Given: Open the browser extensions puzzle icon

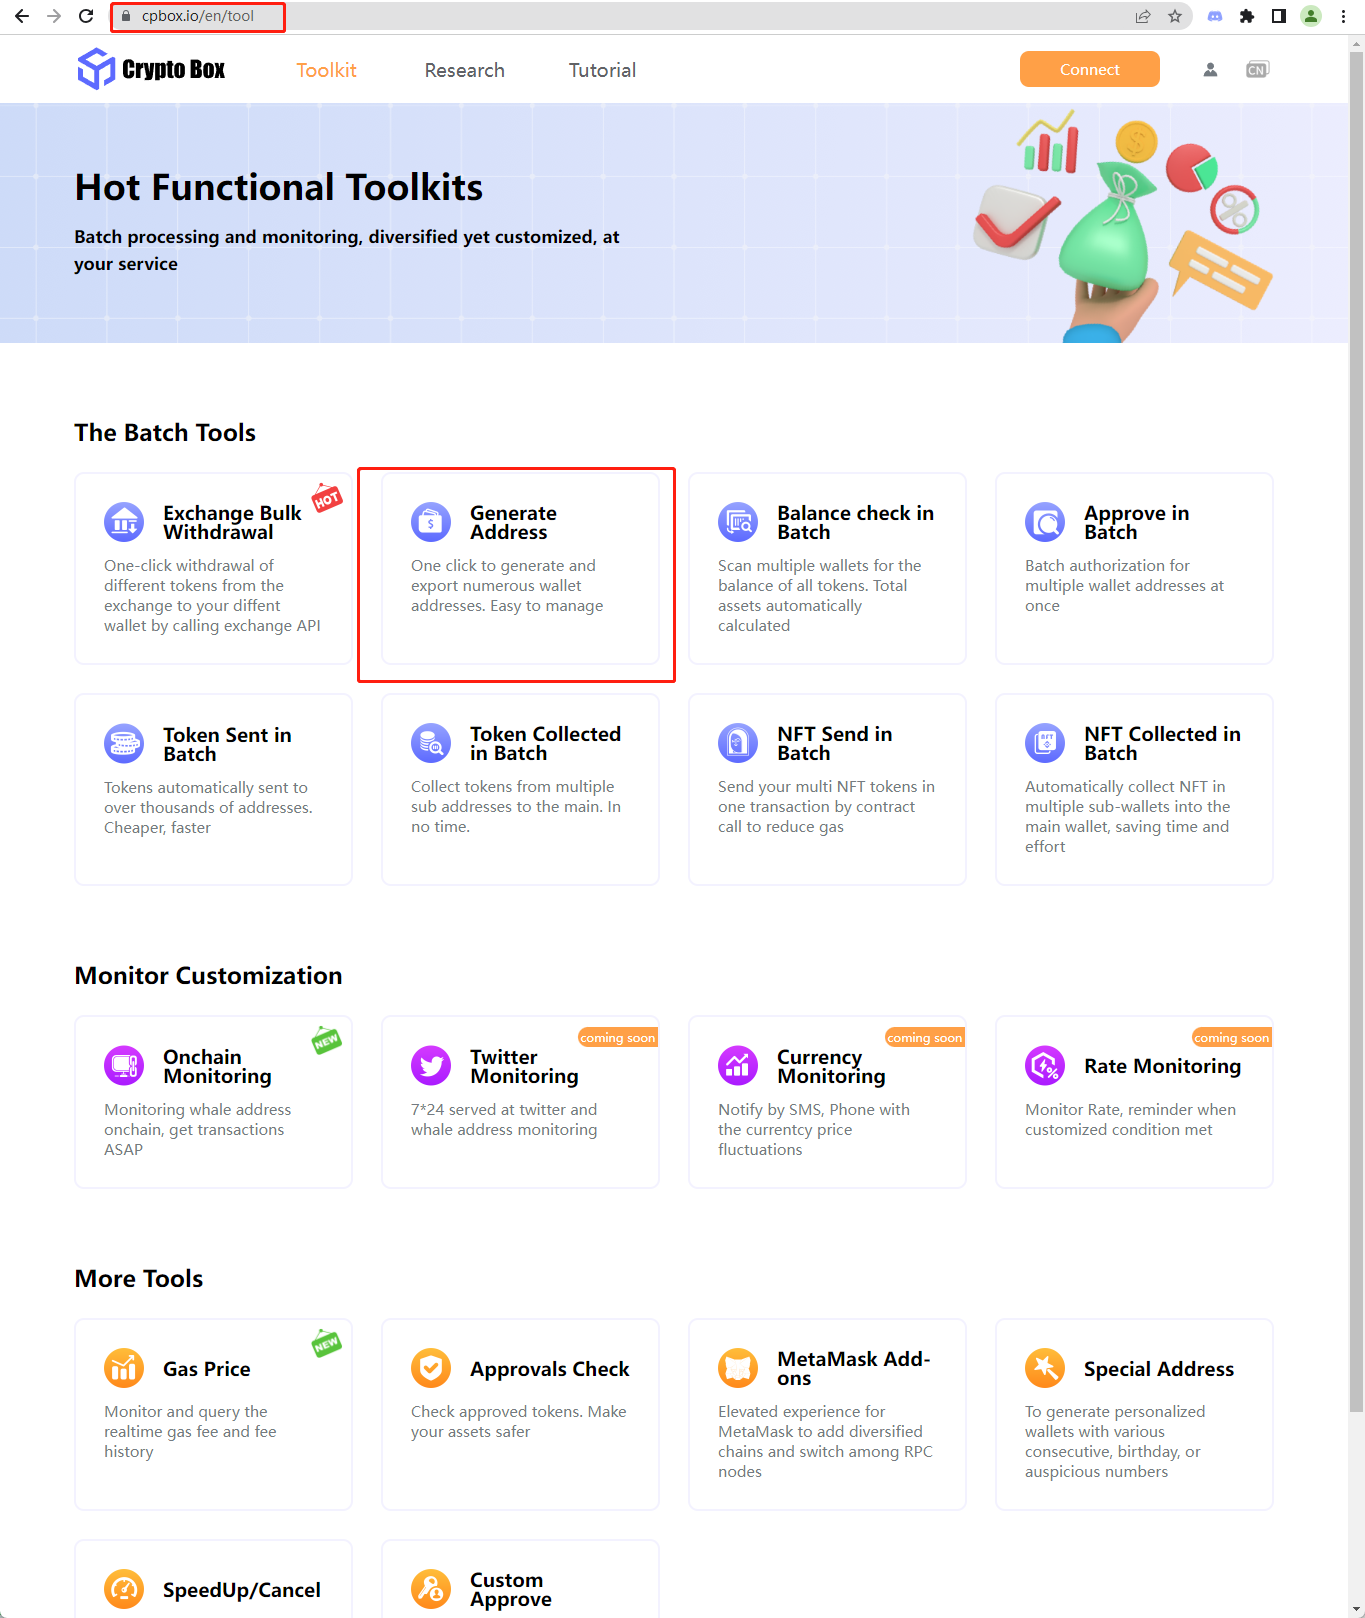Looking at the screenshot, I should coord(1247,16).
